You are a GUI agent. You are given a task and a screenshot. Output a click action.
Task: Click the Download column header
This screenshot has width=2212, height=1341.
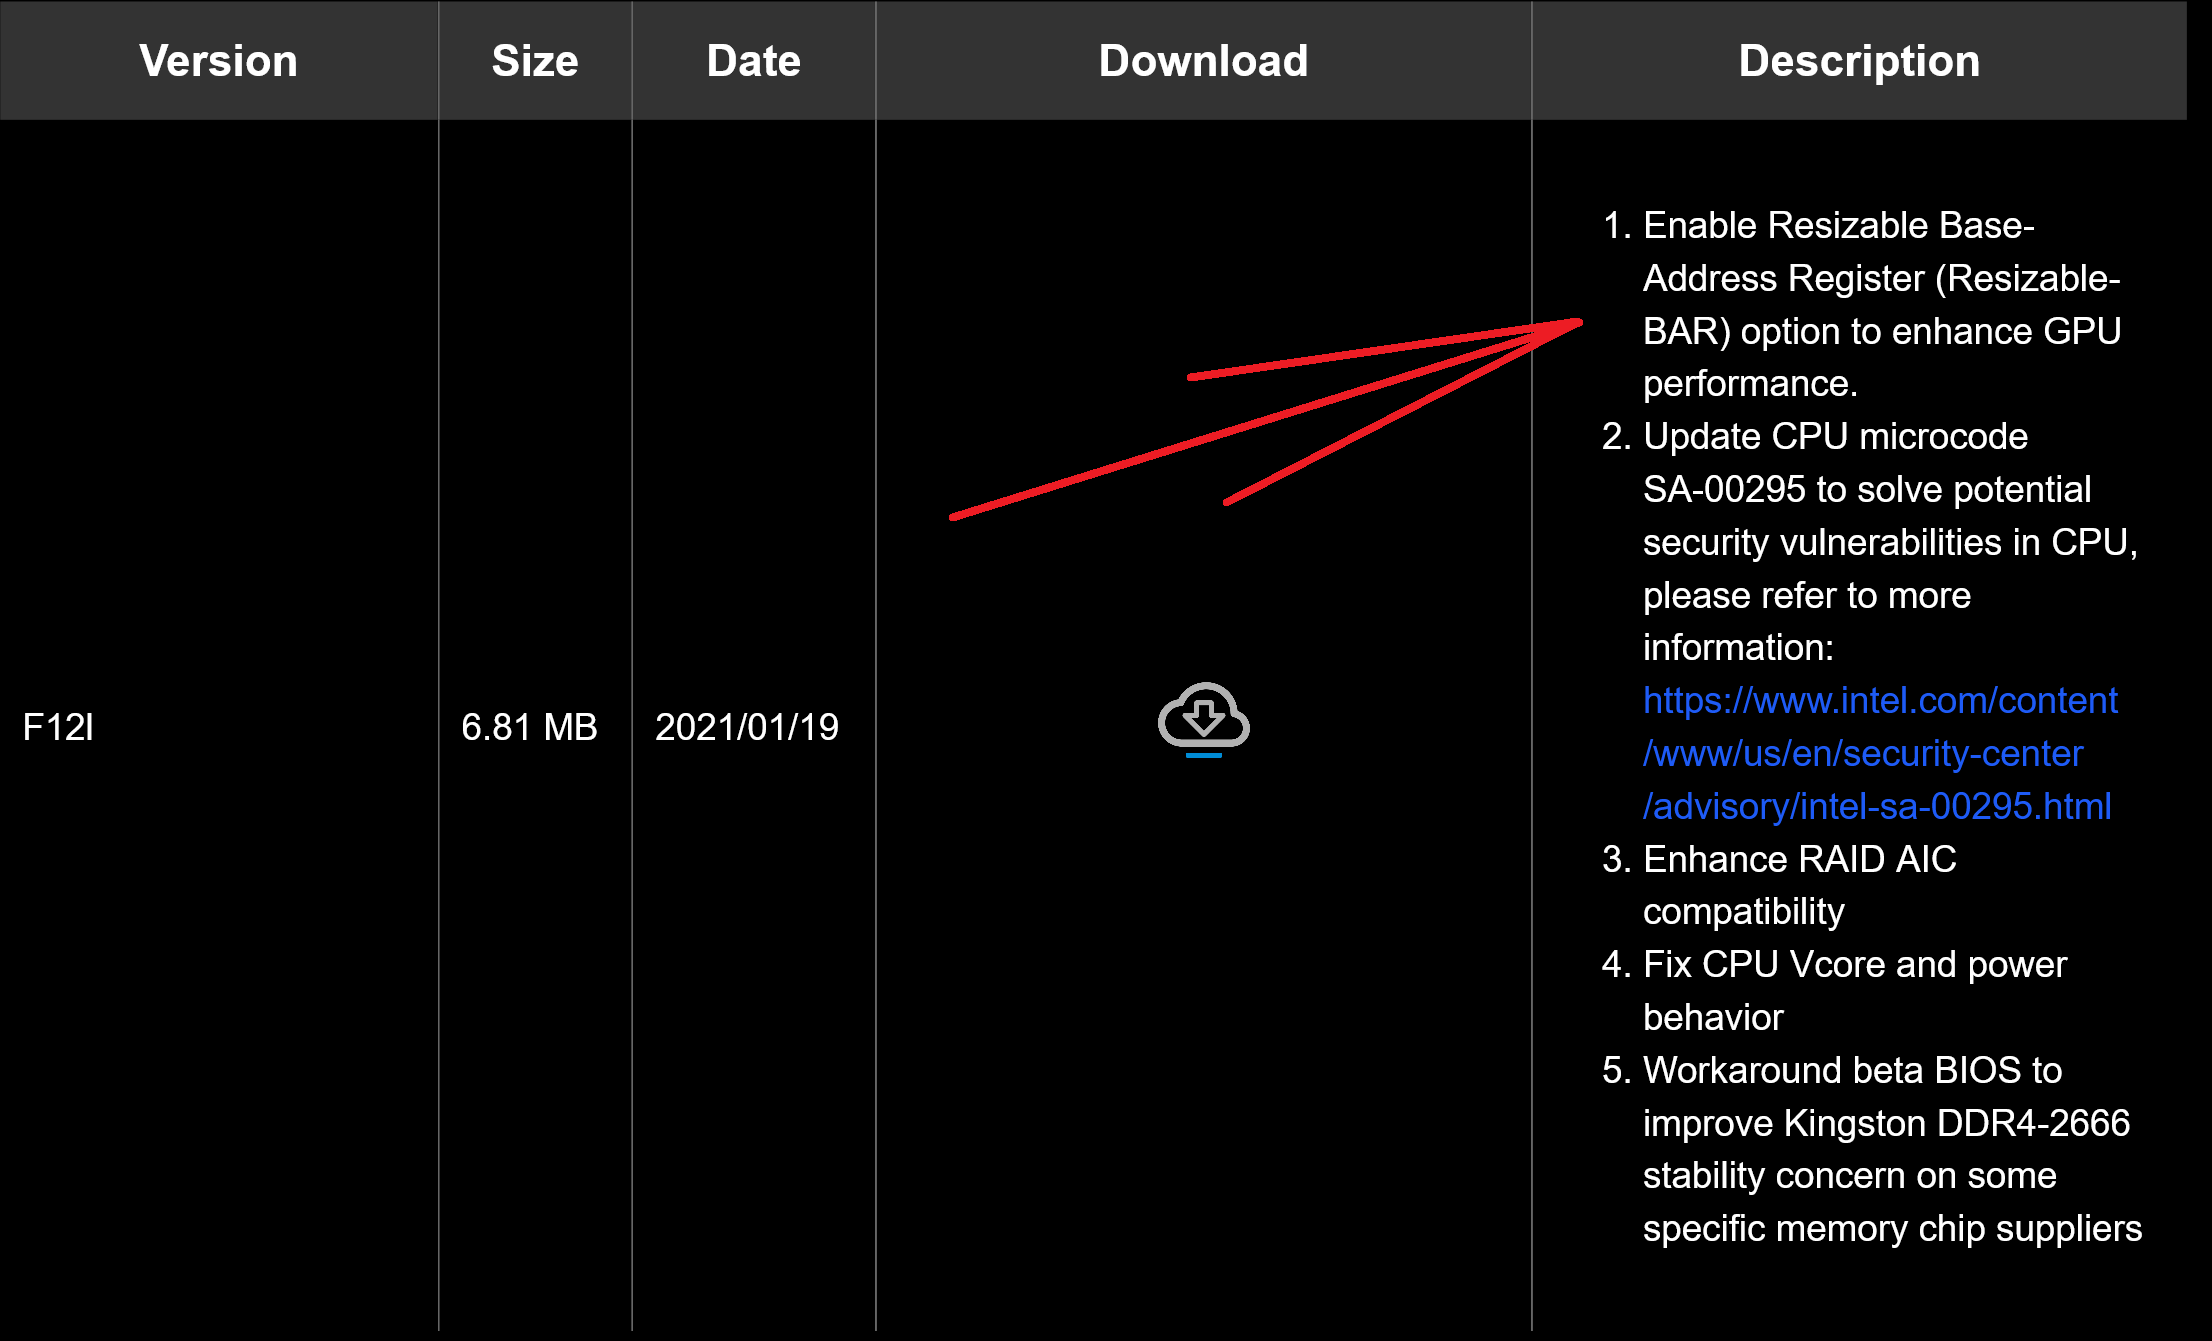point(1203,61)
